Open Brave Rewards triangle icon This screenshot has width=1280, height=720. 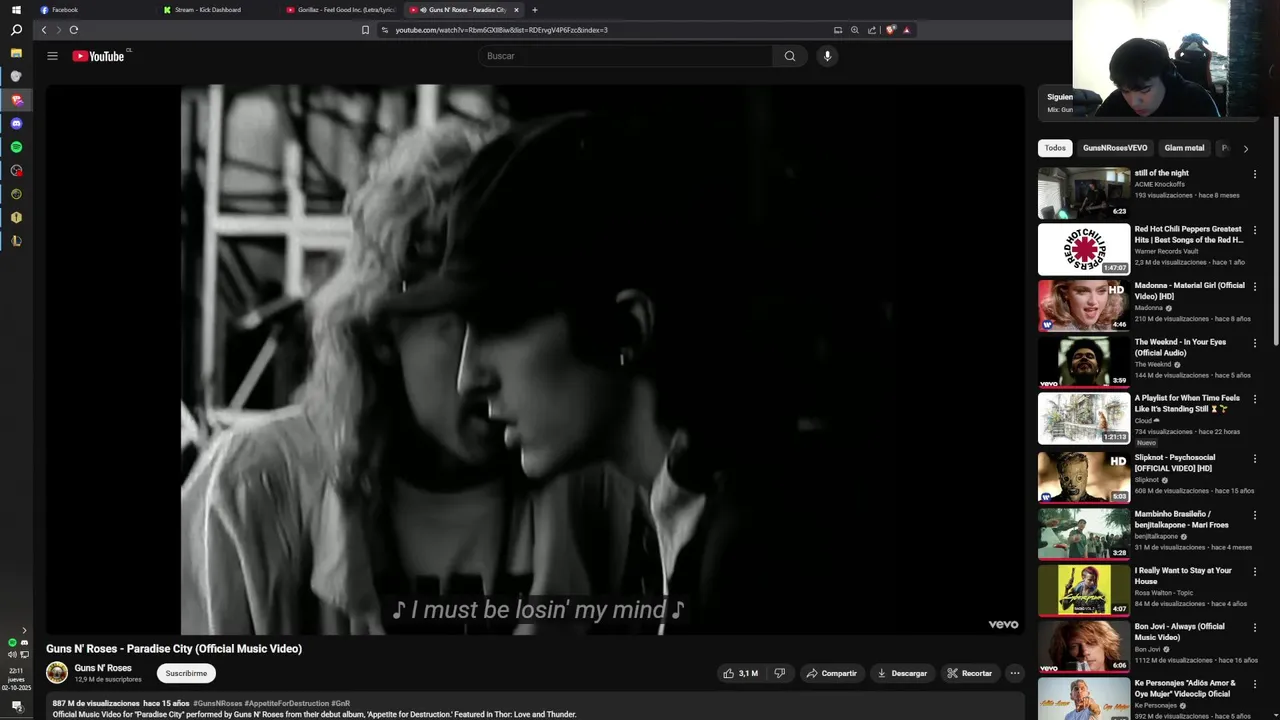pyautogui.click(x=907, y=30)
